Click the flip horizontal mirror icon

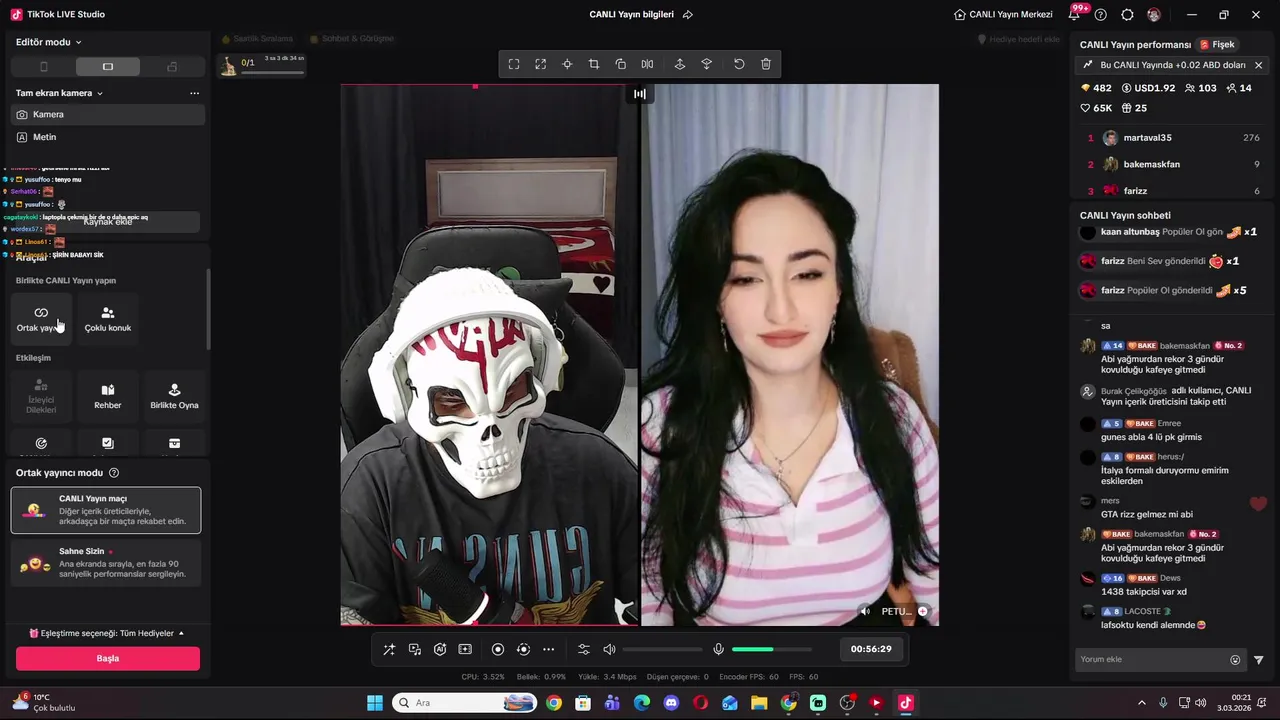[647, 64]
